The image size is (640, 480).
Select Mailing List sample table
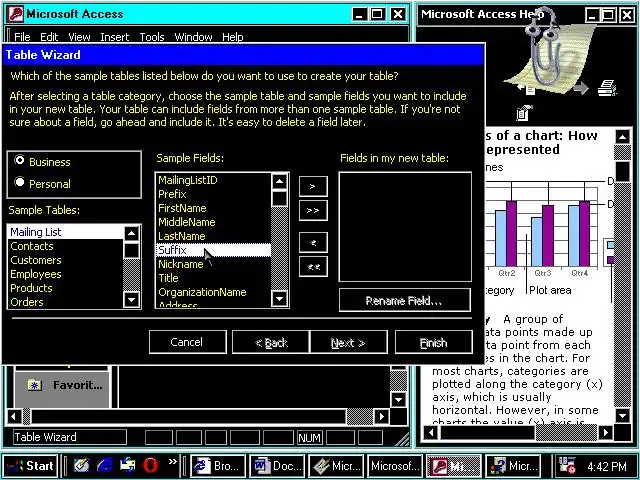pos(66,232)
